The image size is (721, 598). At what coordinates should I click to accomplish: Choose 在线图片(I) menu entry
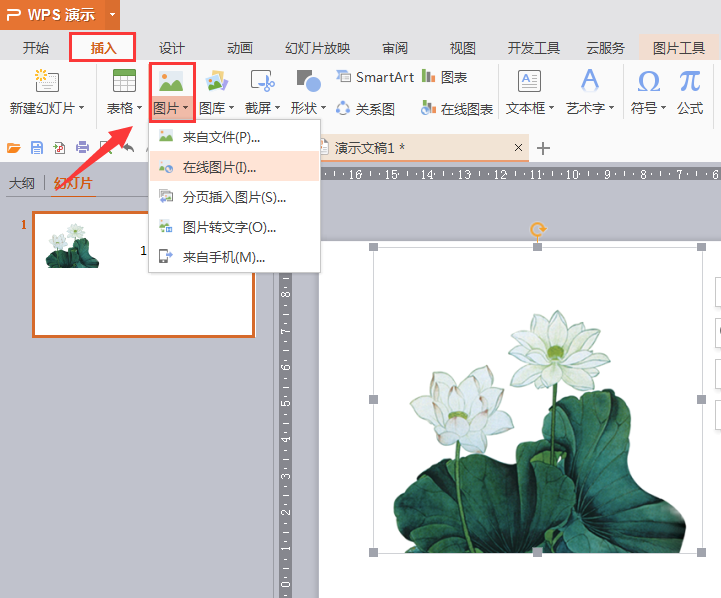235,166
